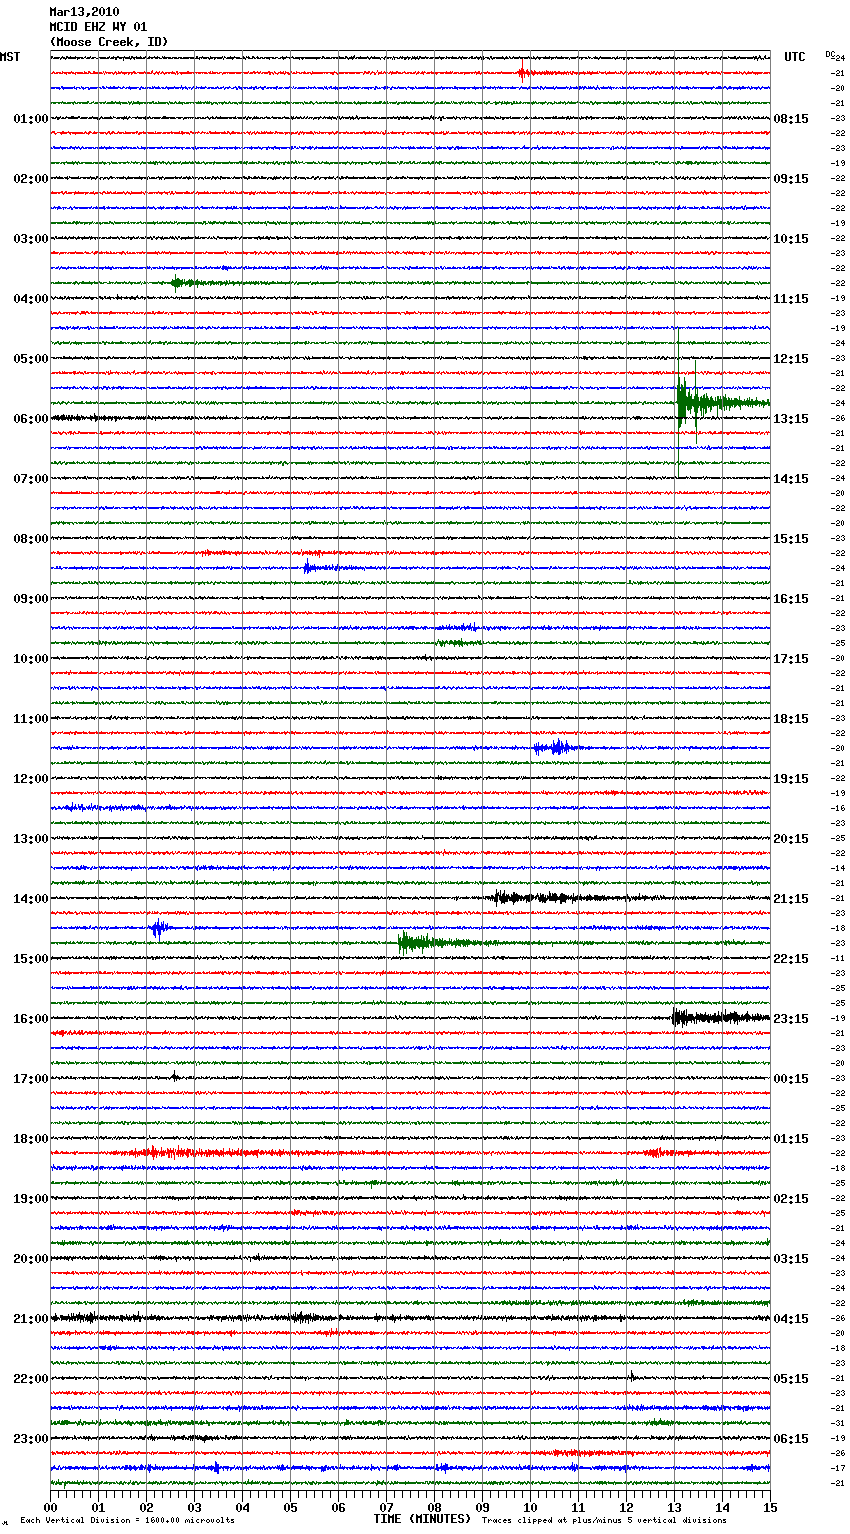This screenshot has width=850, height=1534.
Task: Click the 05 minute axis tick label
Action: pos(291,1507)
